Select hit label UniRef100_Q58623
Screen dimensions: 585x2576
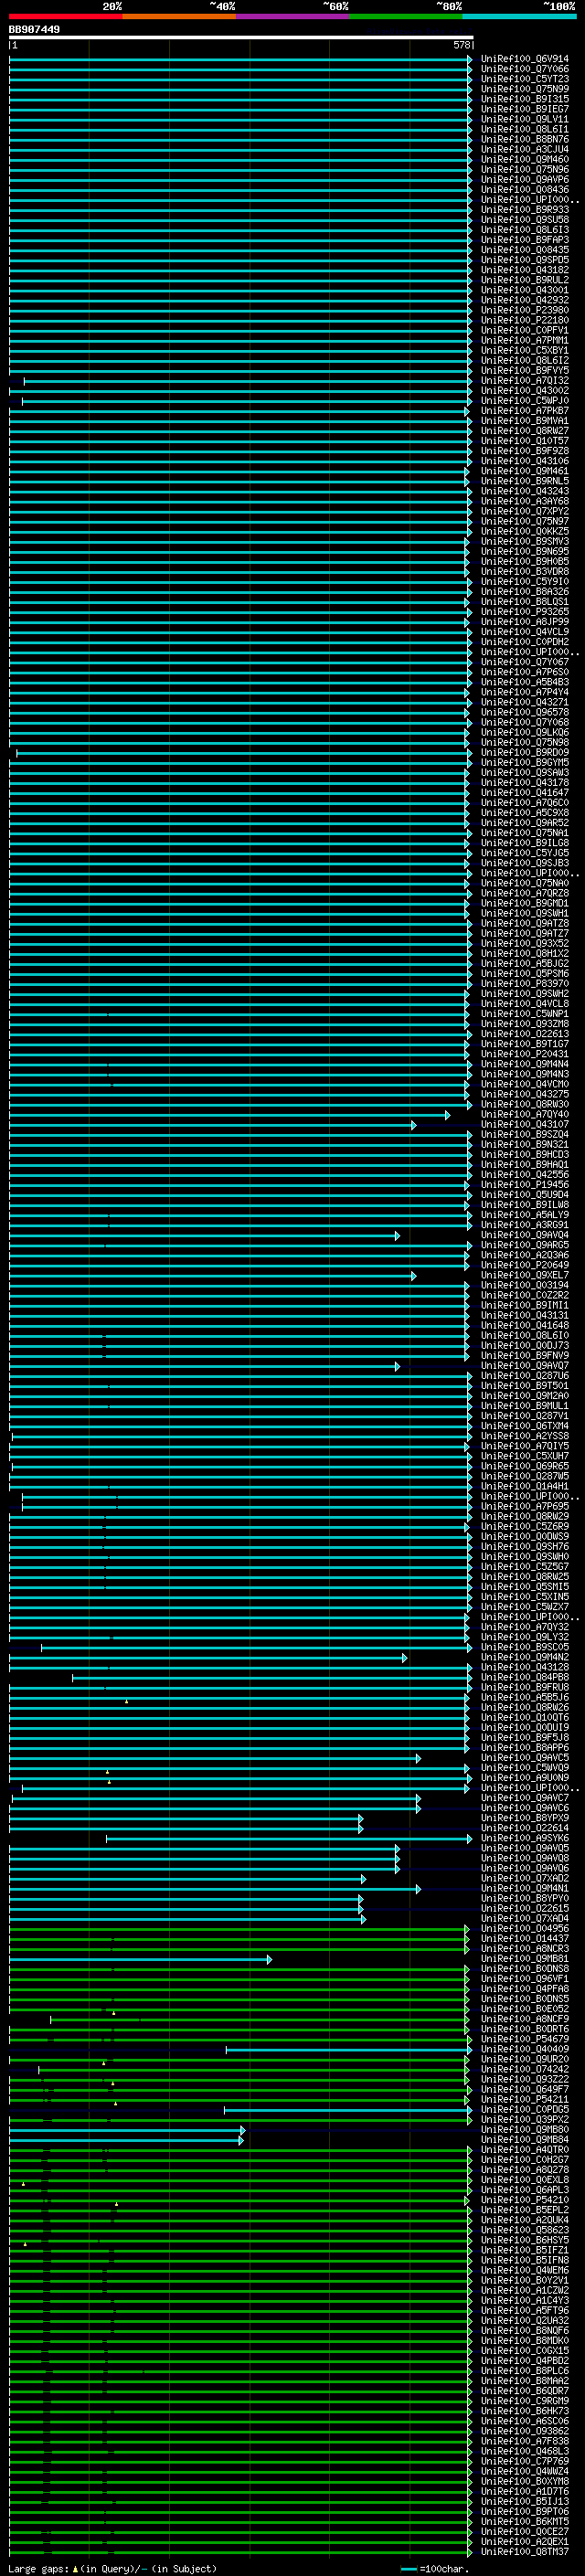[x=525, y=2229]
